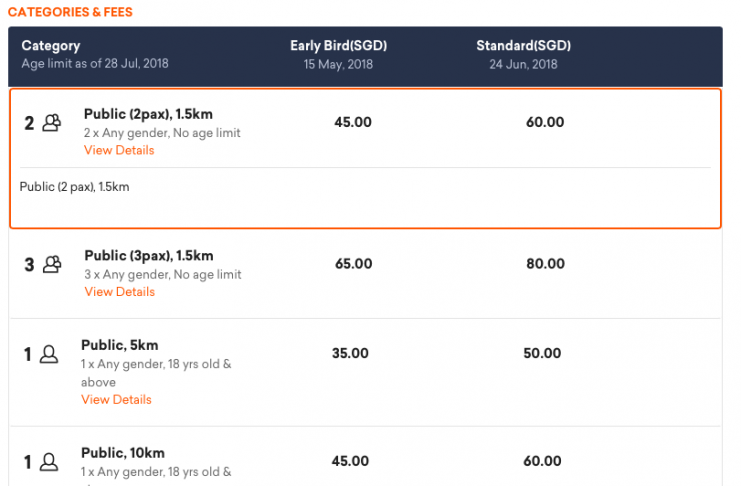
Task: Collapse View Details under Public (2pax), 1.5km
Action: [x=119, y=150]
